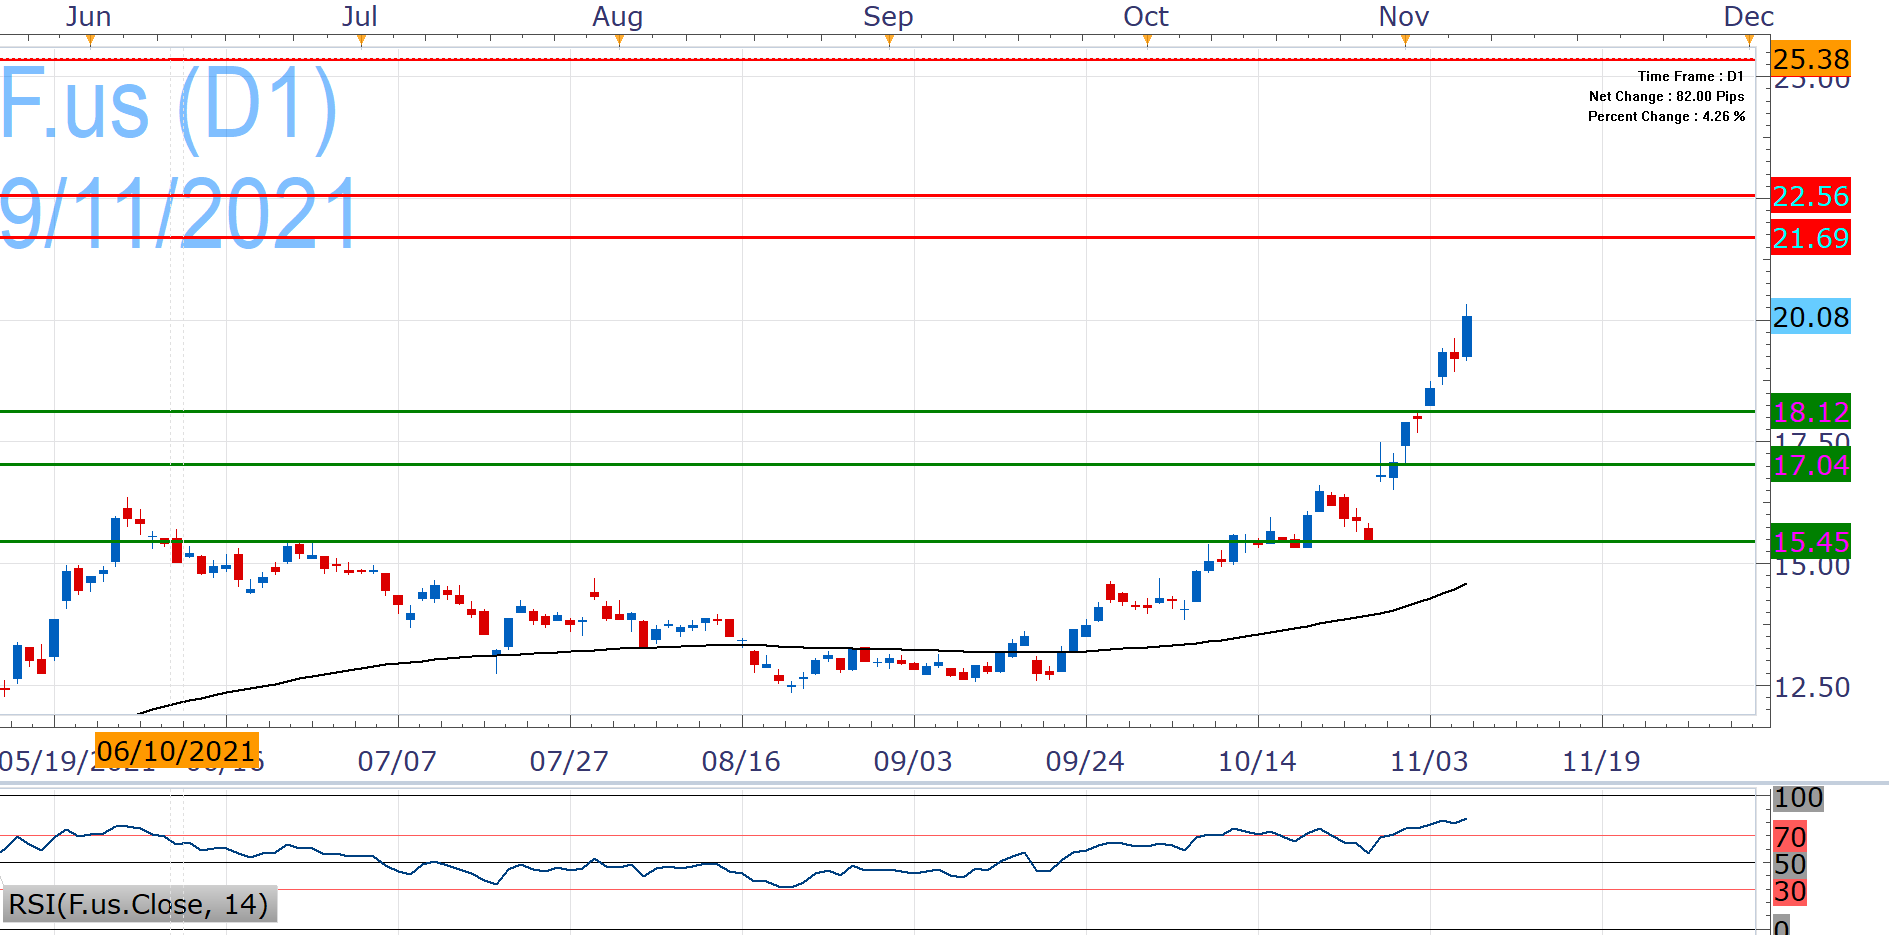Image resolution: width=1889 pixels, height=935 pixels.
Task: Click the RSI 50 midline level label
Action: click(1789, 864)
